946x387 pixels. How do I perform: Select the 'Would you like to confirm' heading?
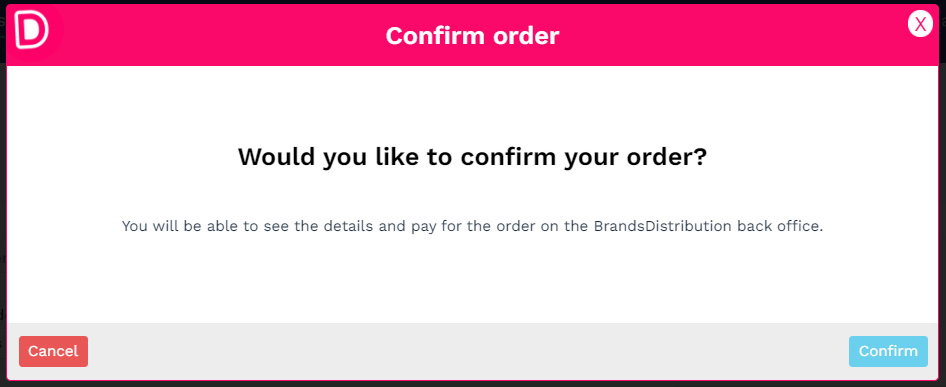click(472, 157)
